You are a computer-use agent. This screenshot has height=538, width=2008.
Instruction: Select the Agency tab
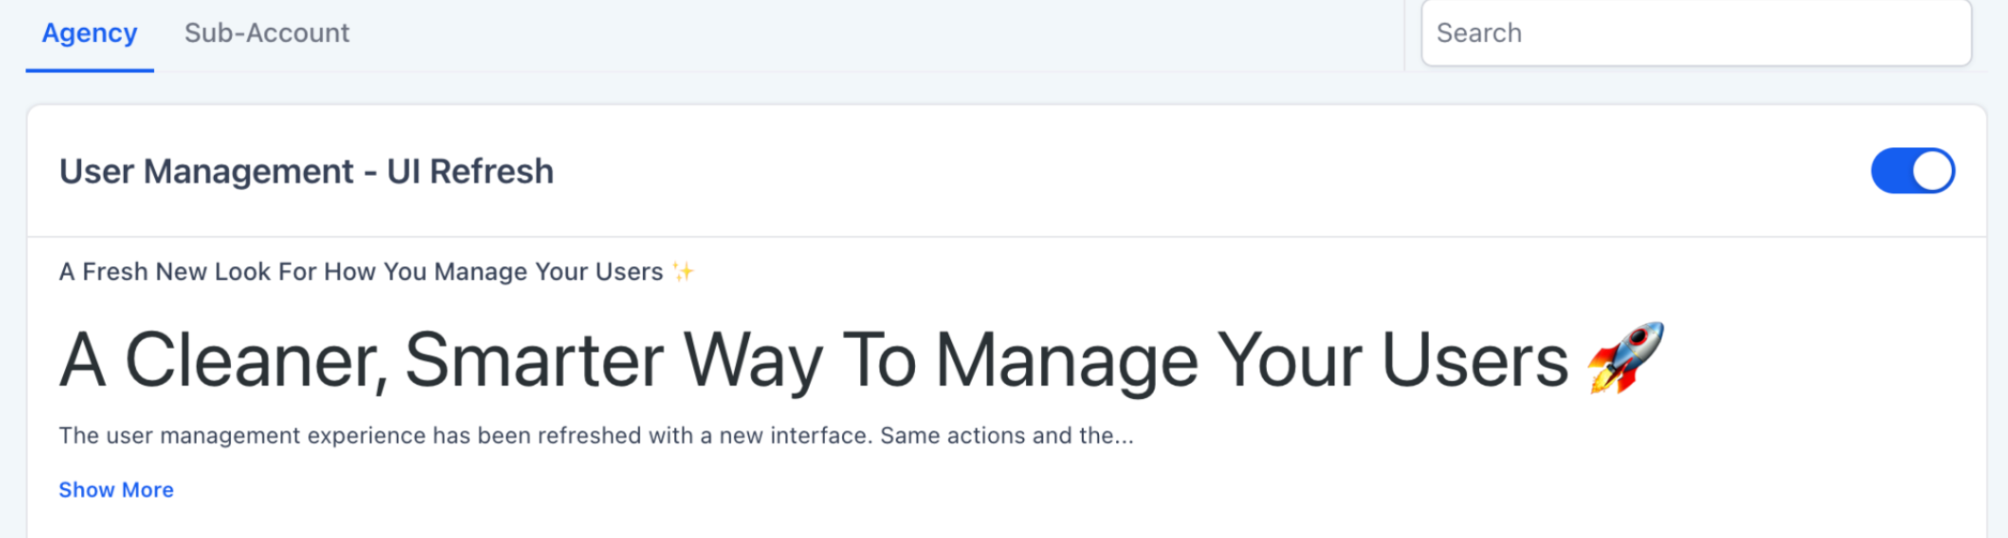point(89,33)
